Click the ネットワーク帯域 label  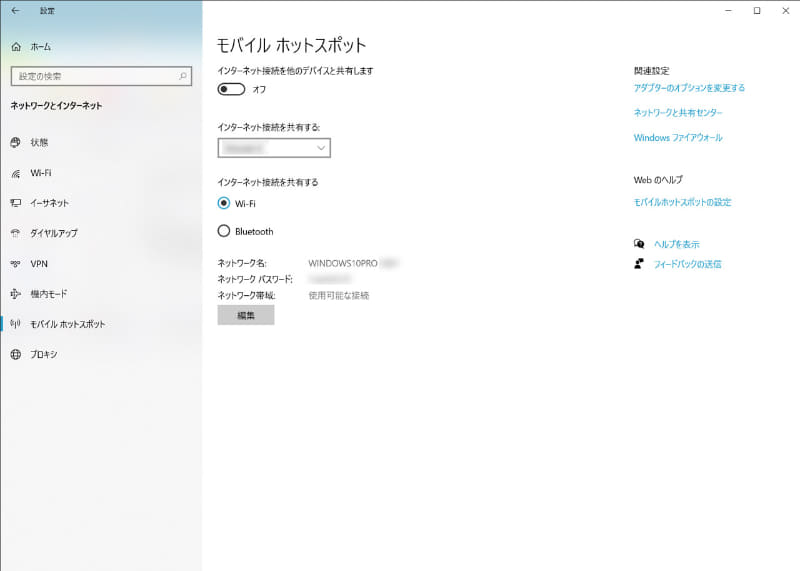click(x=247, y=295)
